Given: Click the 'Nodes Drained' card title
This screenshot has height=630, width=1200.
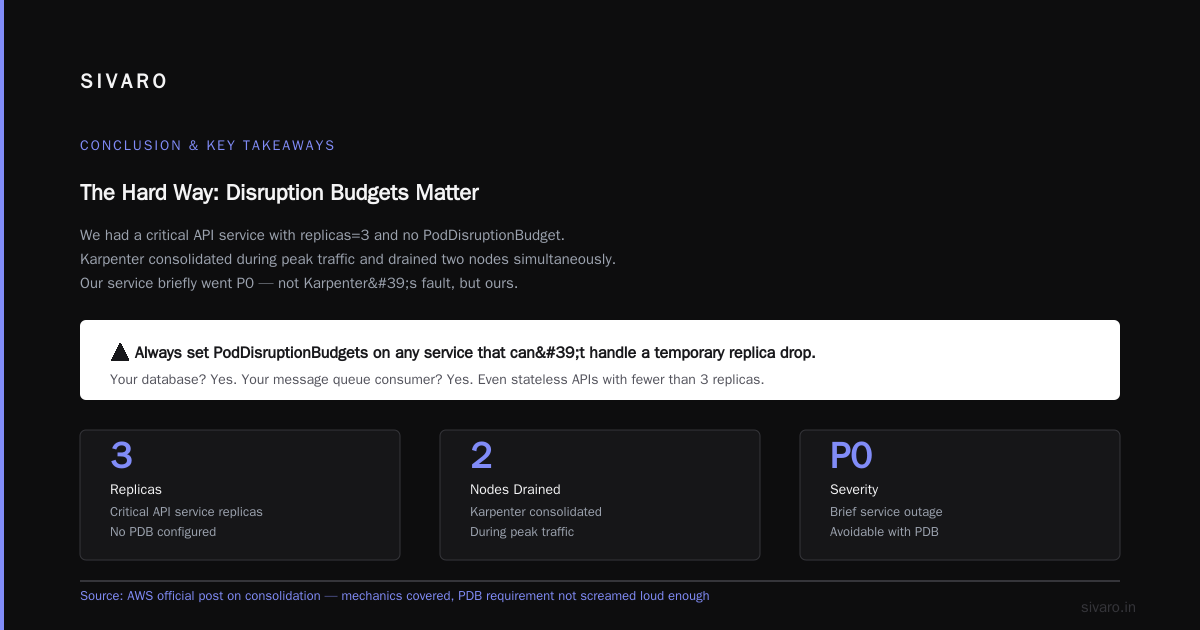Looking at the screenshot, I should pyautogui.click(x=515, y=489).
